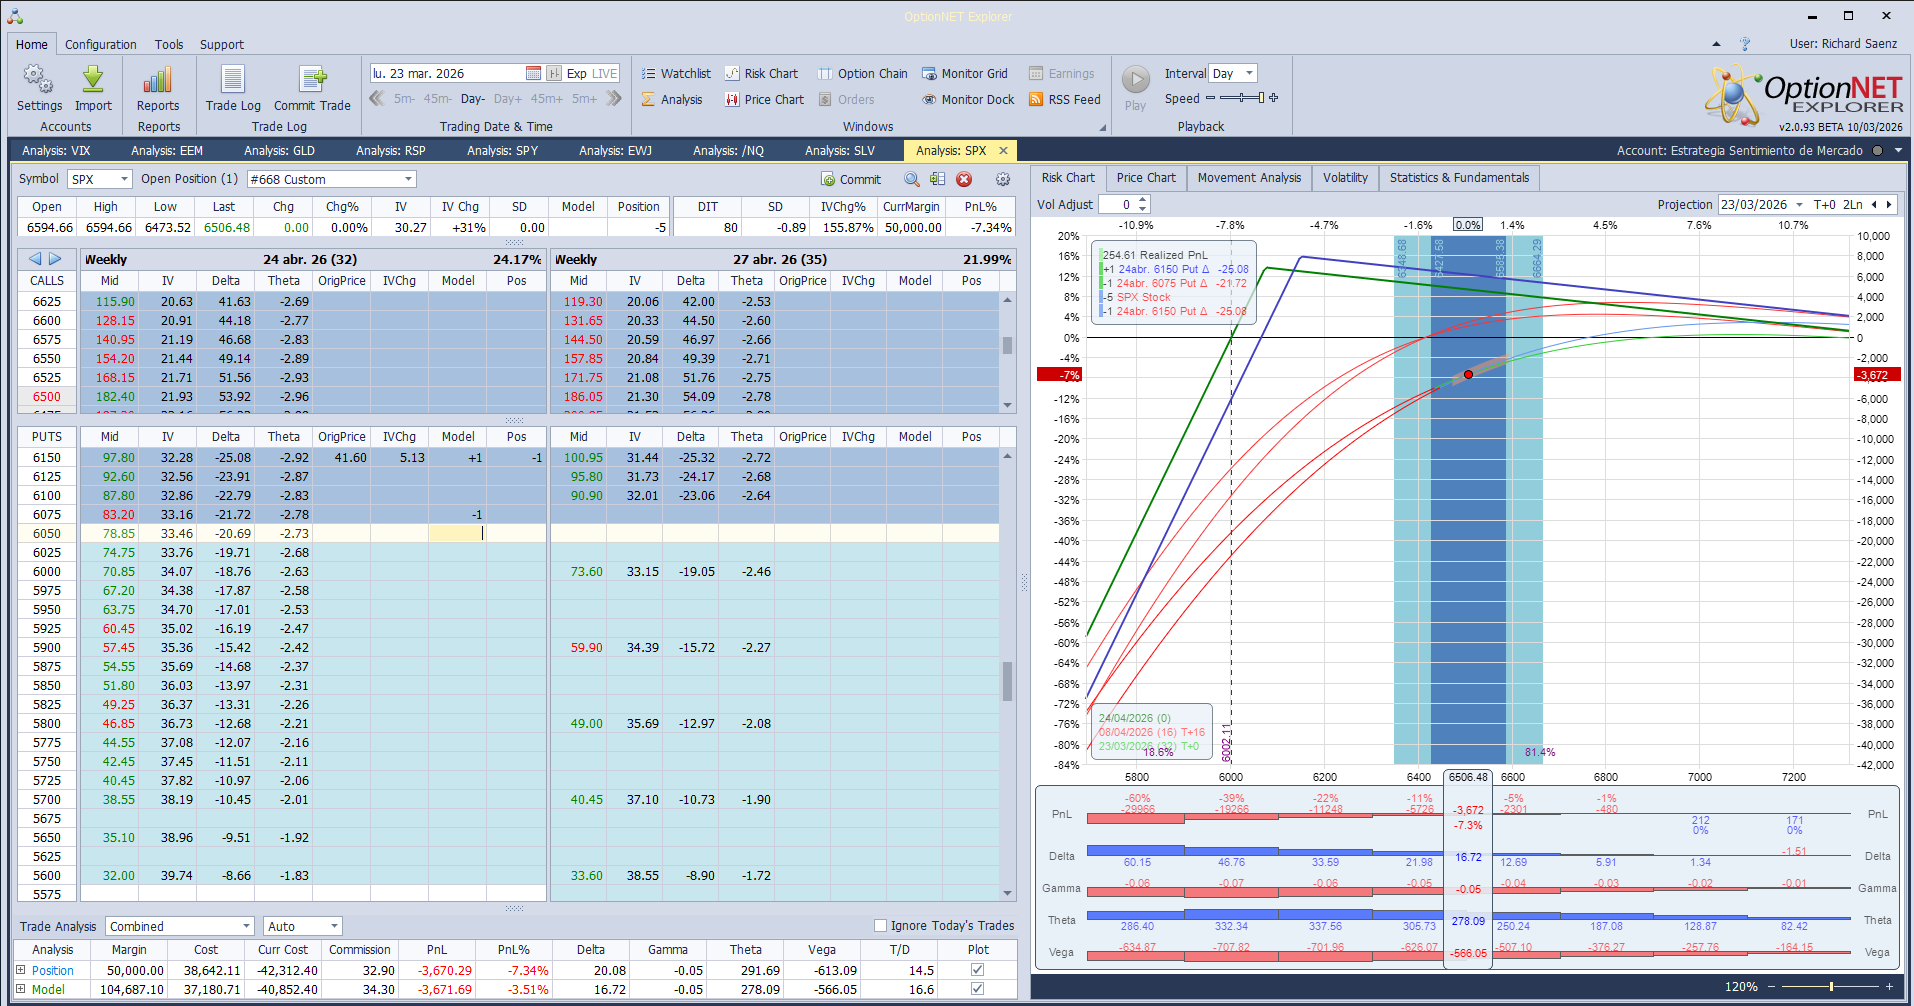Open the Price Chart window from the ribbon
Screen dimensions: 1914x1006
[764, 99]
